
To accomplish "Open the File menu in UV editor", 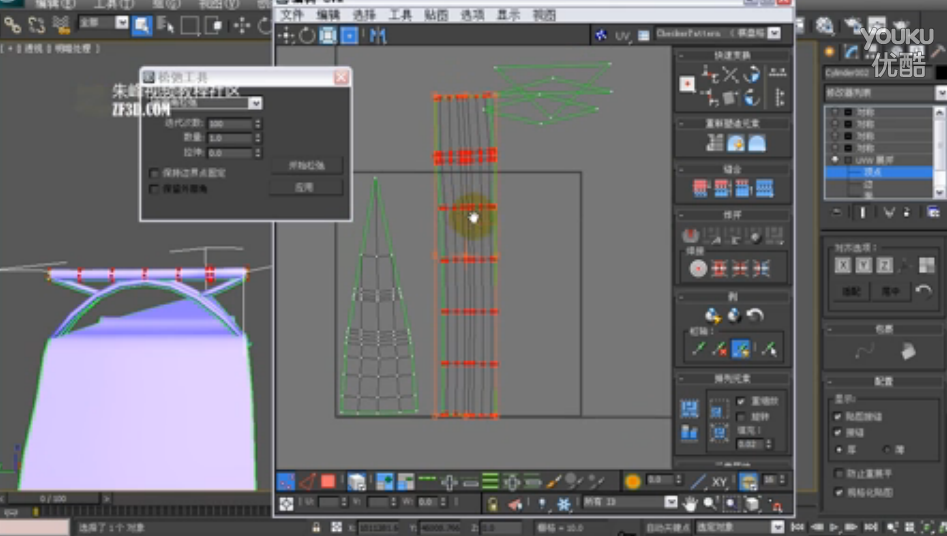I will (x=291, y=15).
